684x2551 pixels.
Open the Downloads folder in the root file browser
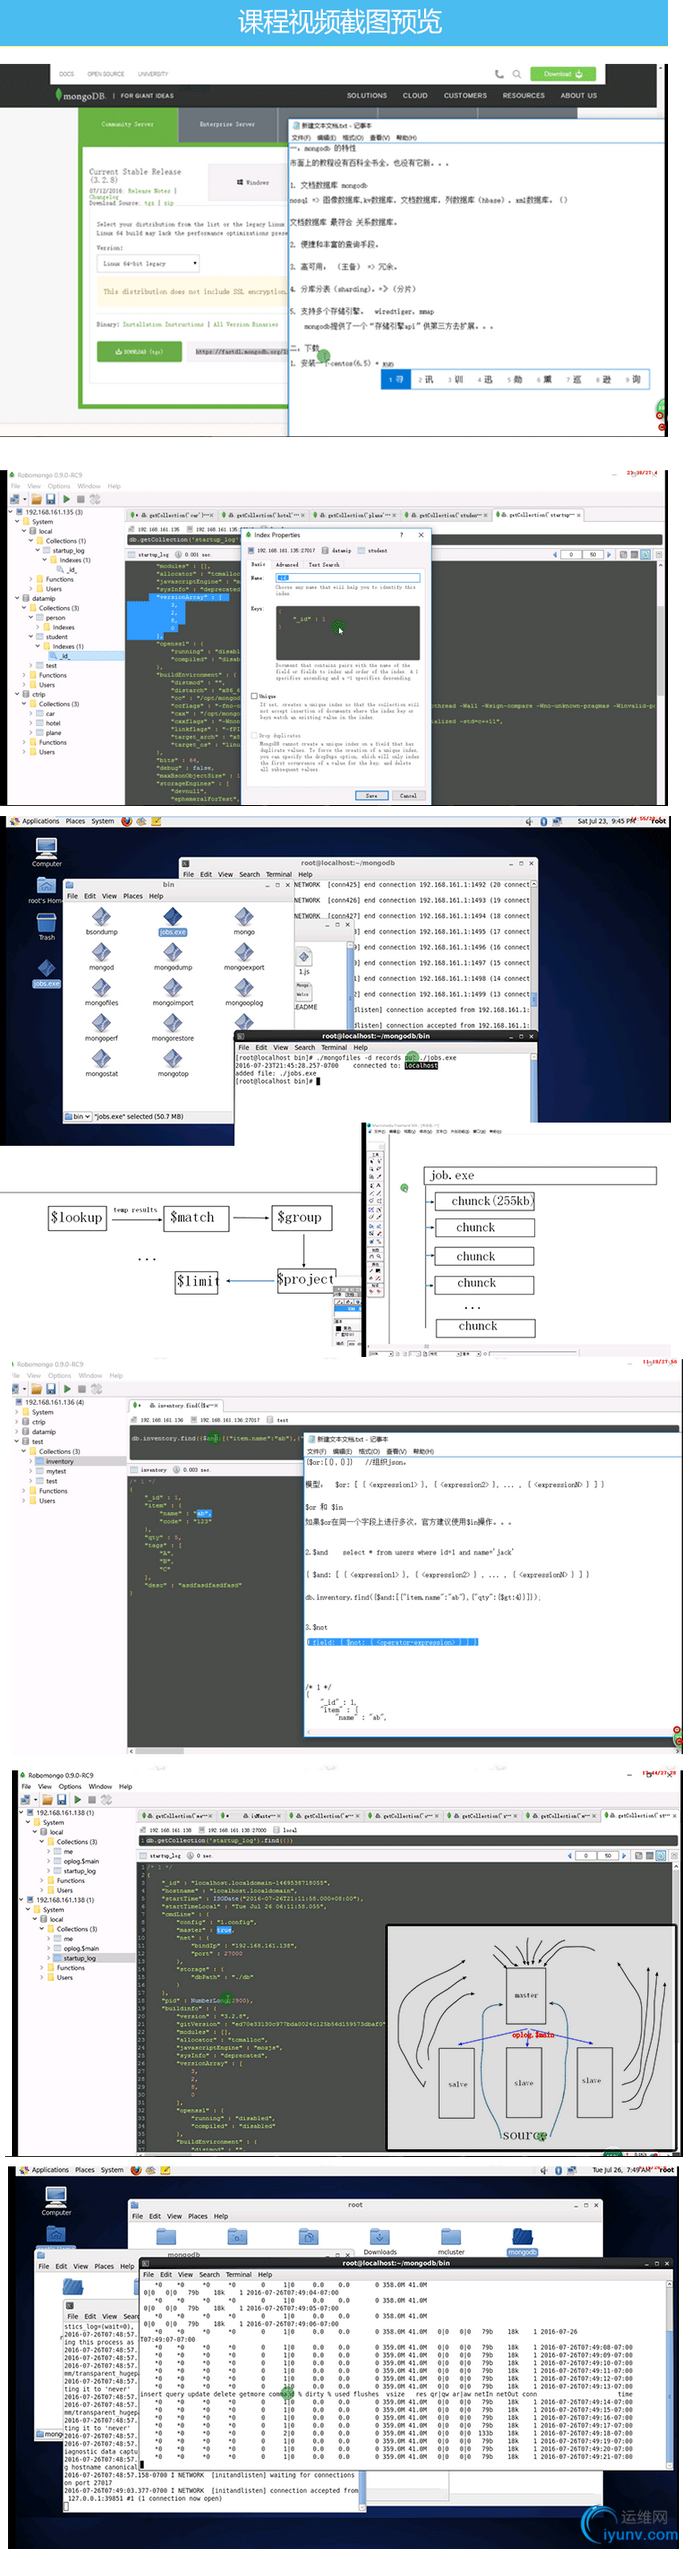pos(380,2239)
